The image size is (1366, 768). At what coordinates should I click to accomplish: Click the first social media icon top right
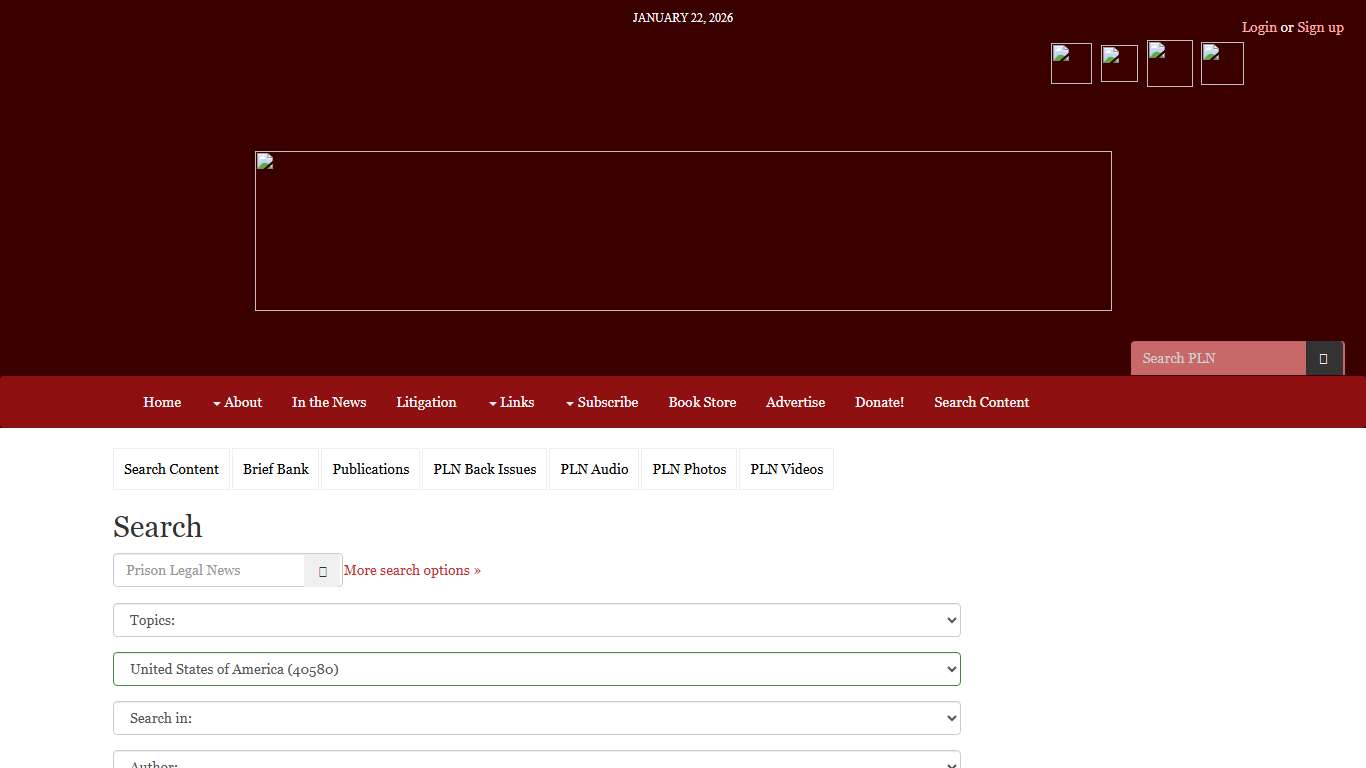click(x=1070, y=62)
